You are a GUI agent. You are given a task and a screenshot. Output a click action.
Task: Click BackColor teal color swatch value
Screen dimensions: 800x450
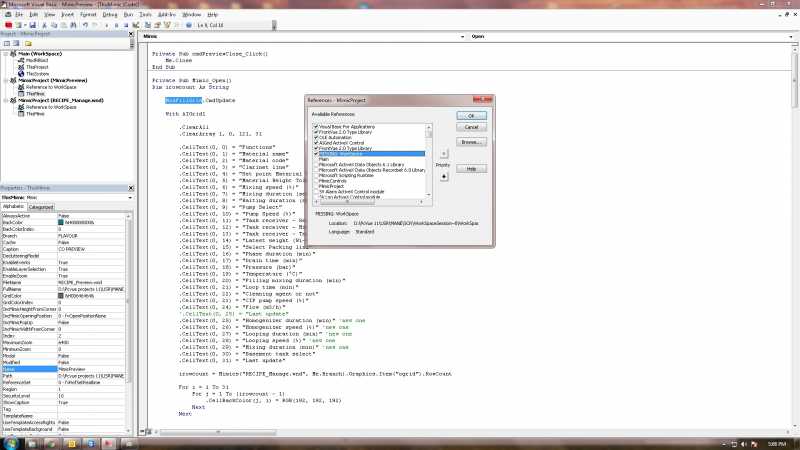(61, 222)
